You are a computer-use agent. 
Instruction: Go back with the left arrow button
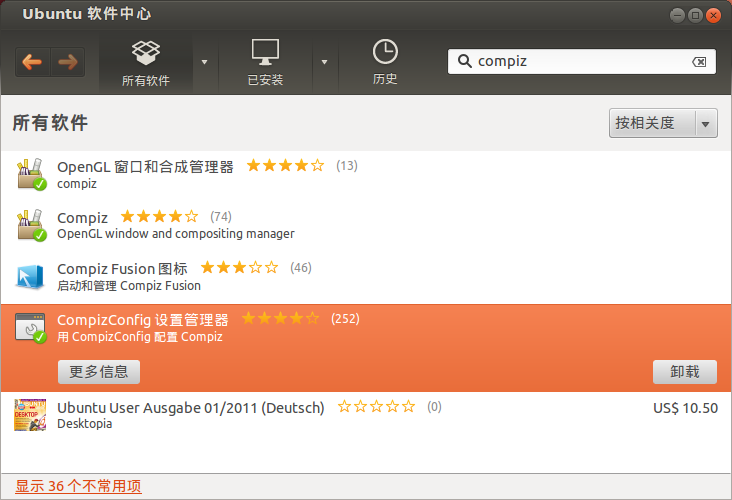pos(32,62)
